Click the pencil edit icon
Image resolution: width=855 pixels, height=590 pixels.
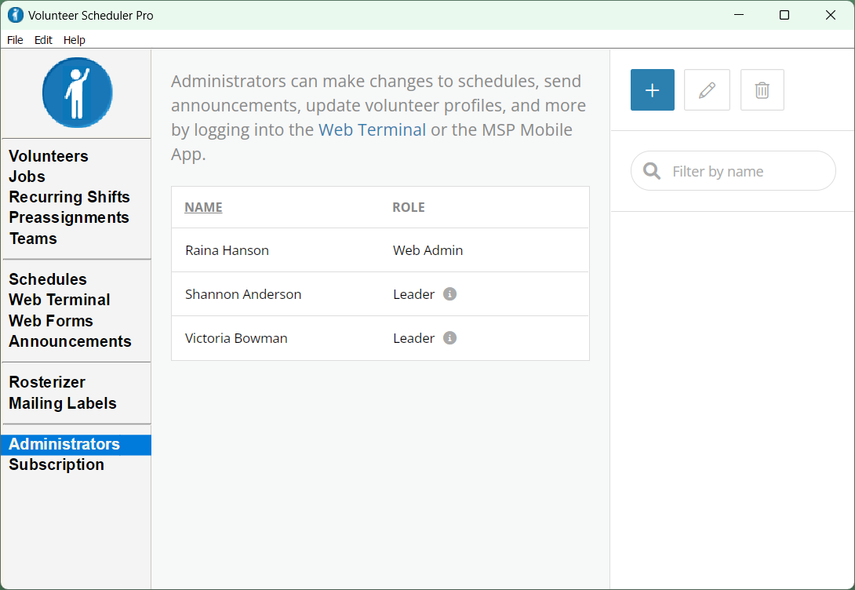(x=707, y=90)
